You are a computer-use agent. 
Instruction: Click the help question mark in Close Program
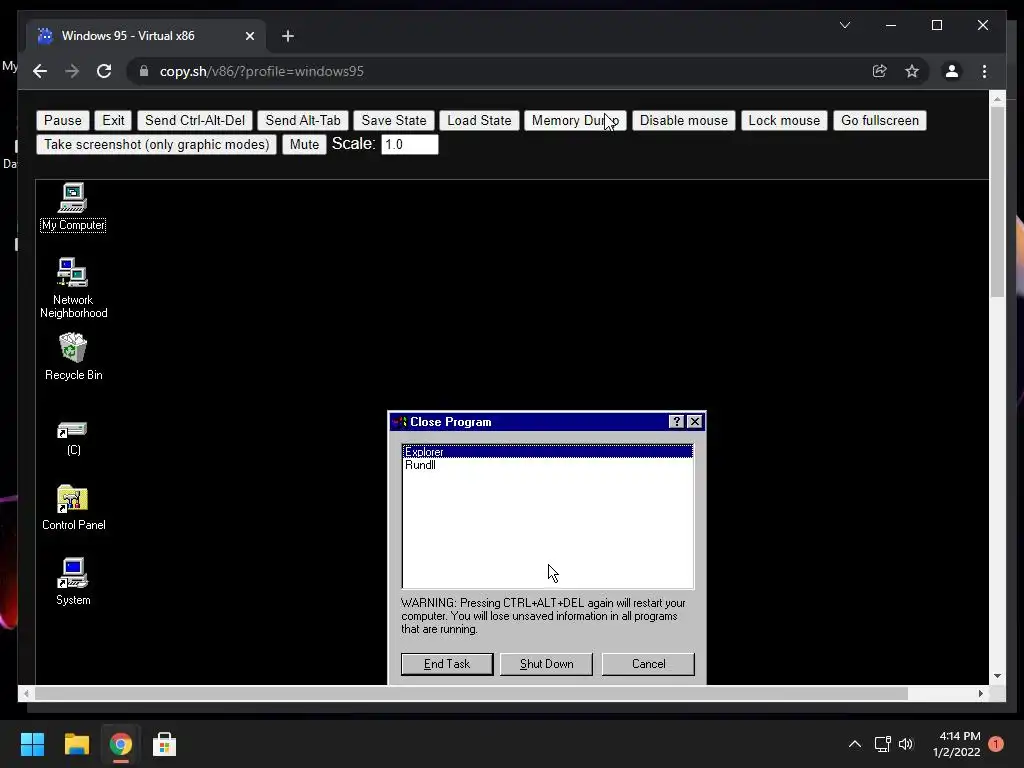click(x=677, y=422)
